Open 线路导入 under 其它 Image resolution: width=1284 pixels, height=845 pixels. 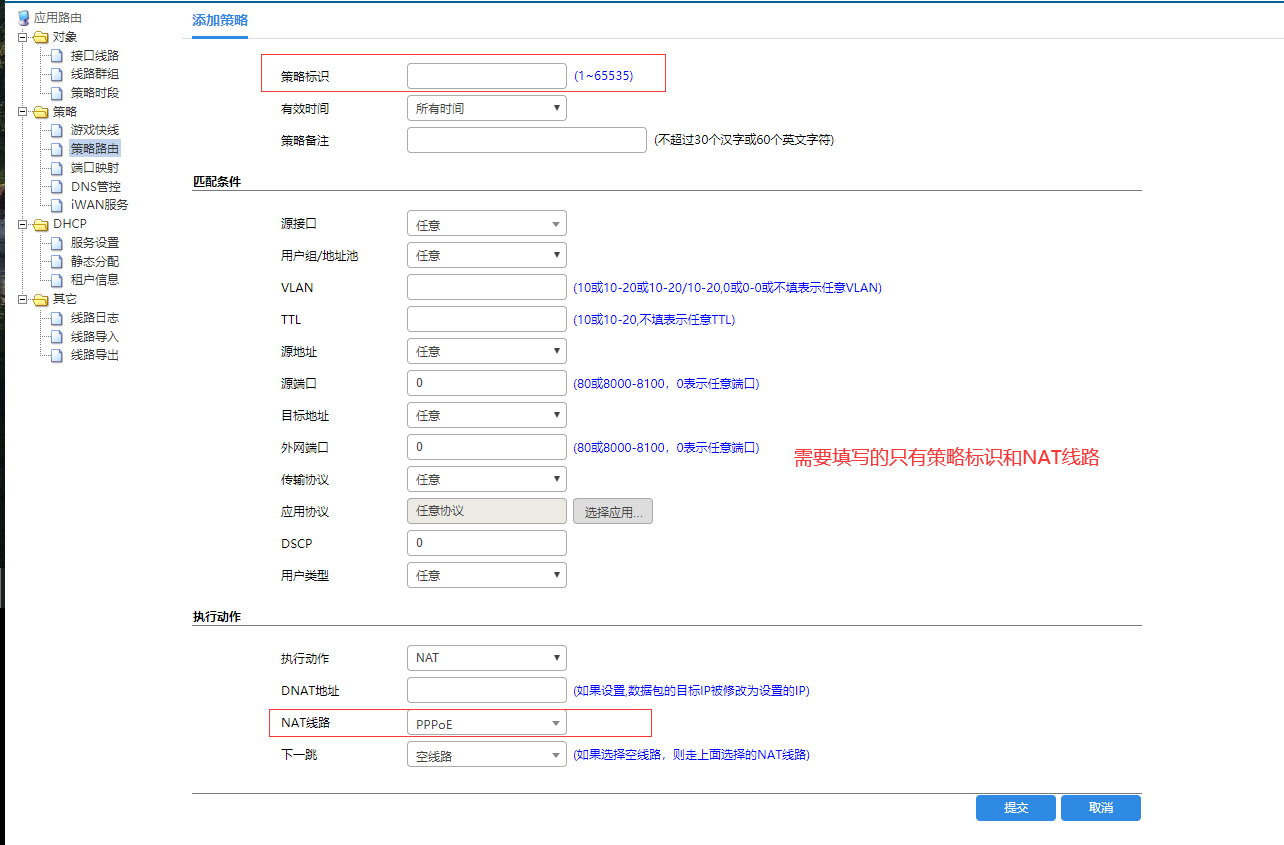[95, 336]
